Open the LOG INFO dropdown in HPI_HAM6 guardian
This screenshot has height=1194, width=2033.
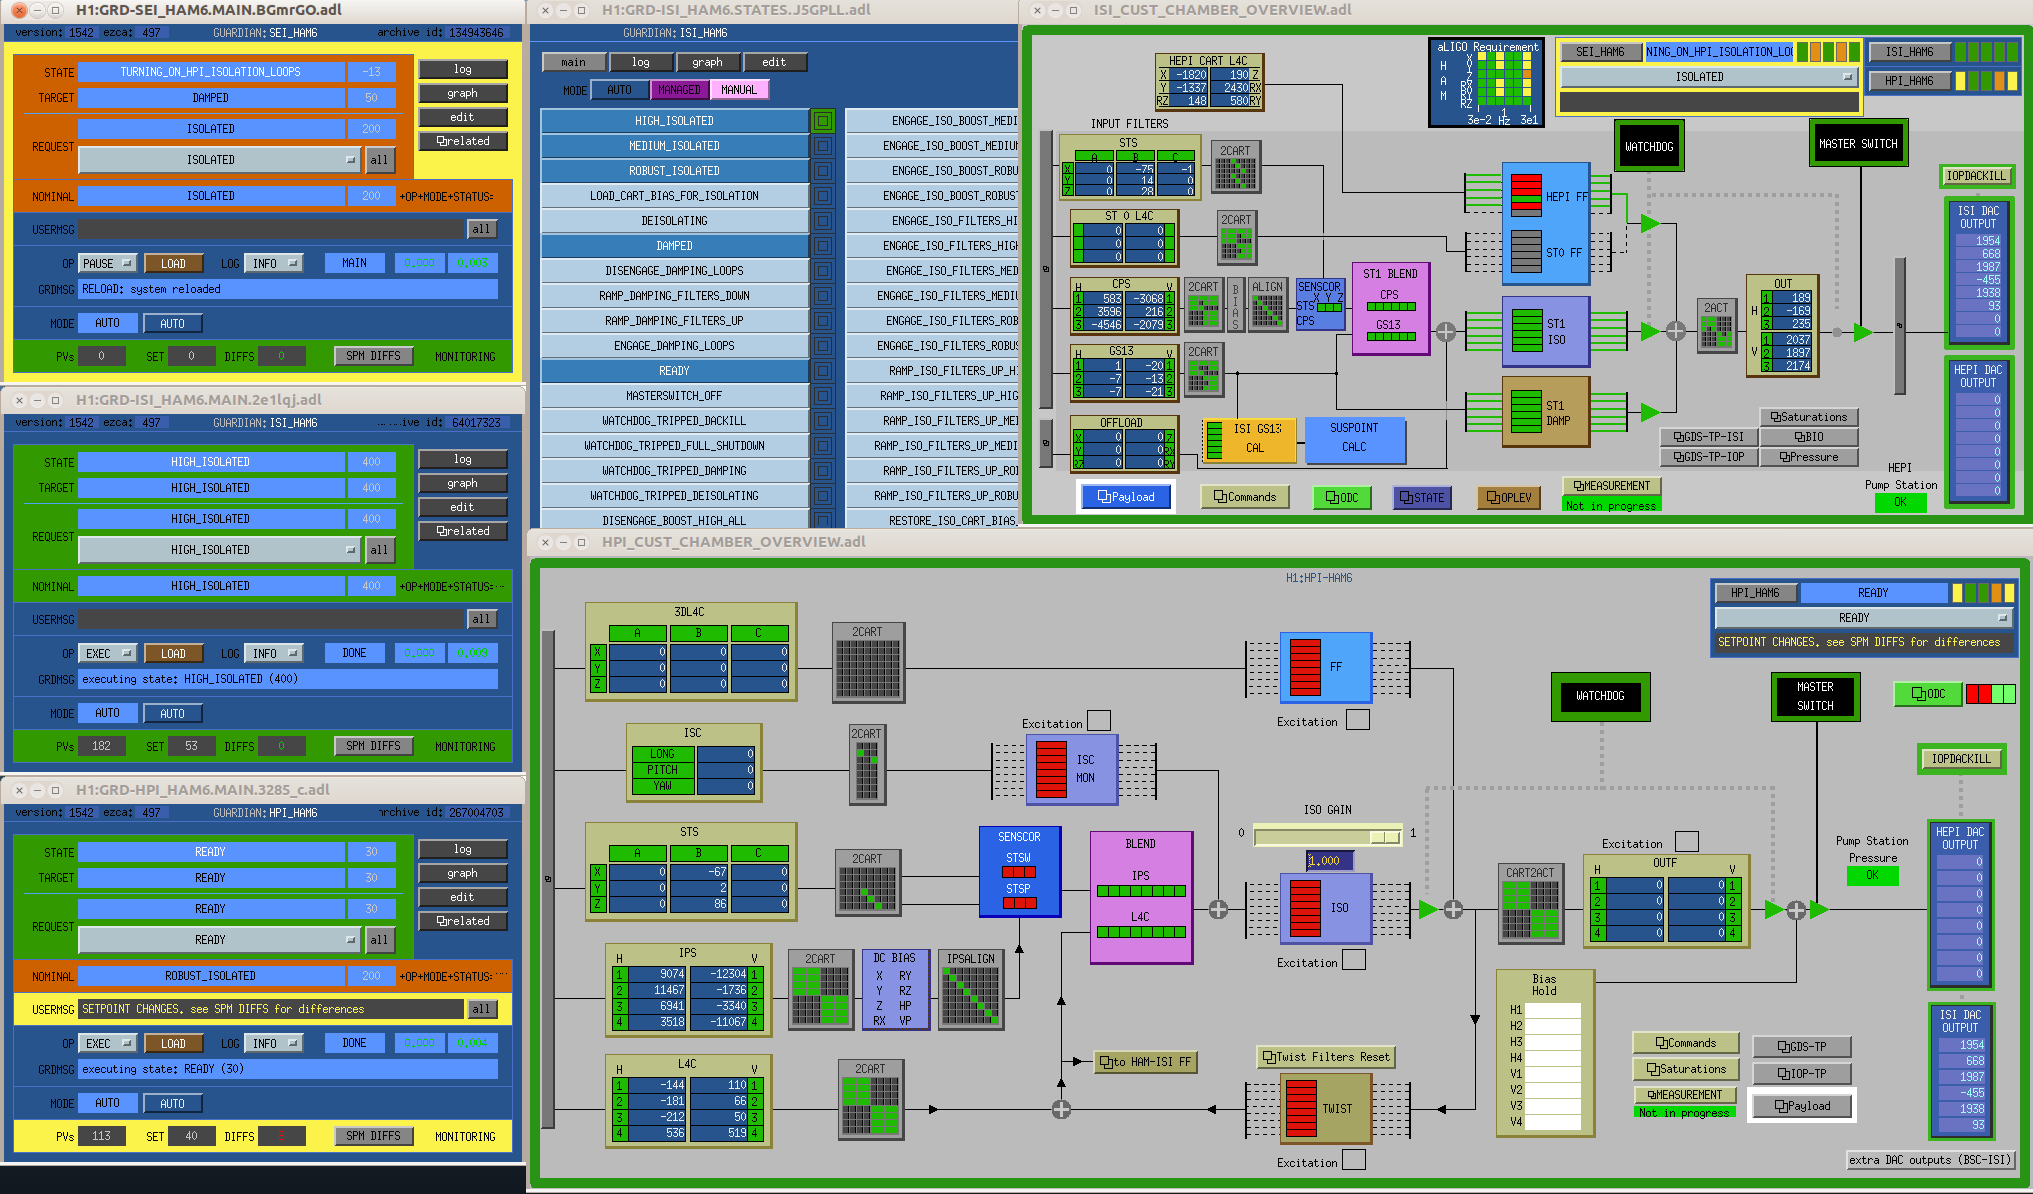click(x=273, y=1044)
